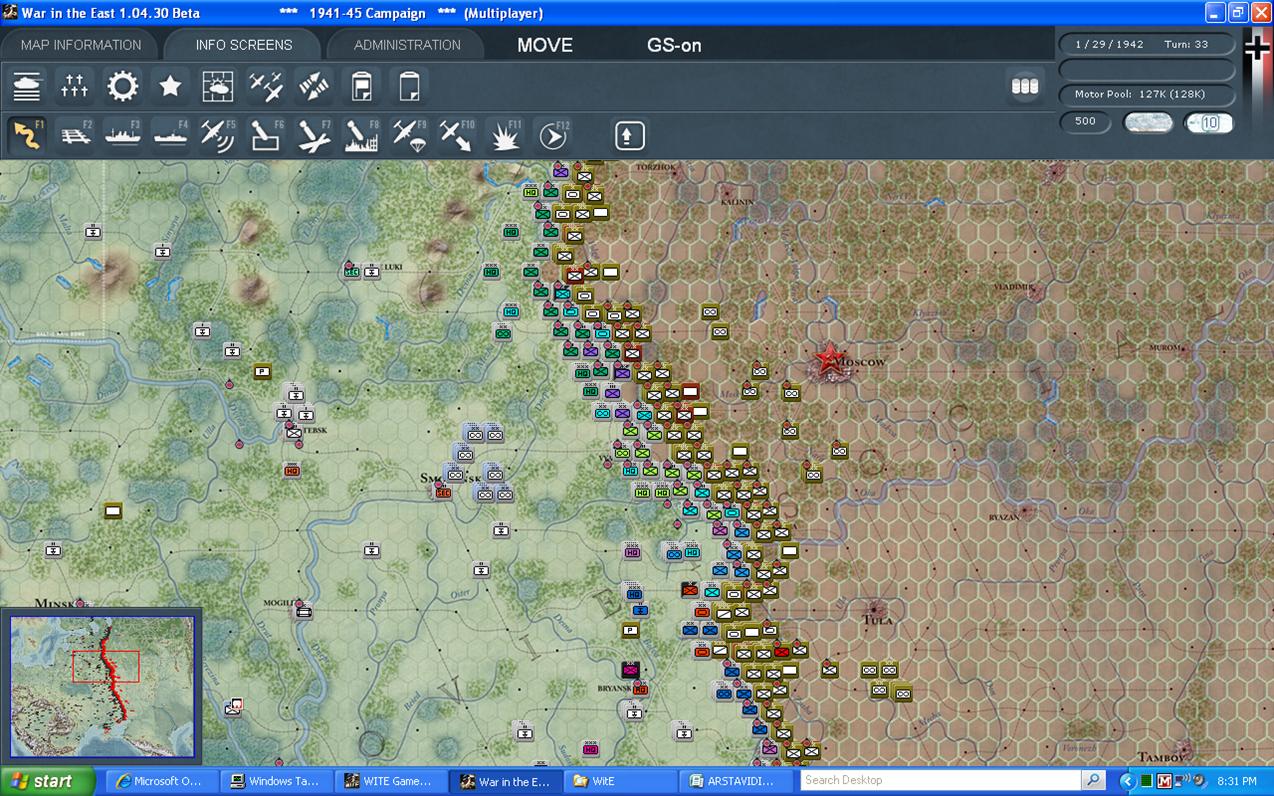Switch to the ADMINISTRATION tab

click(407, 45)
